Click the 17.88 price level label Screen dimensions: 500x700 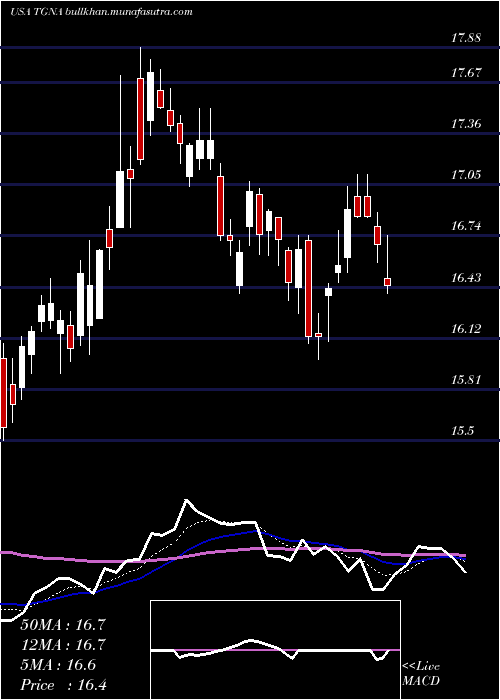466,38
